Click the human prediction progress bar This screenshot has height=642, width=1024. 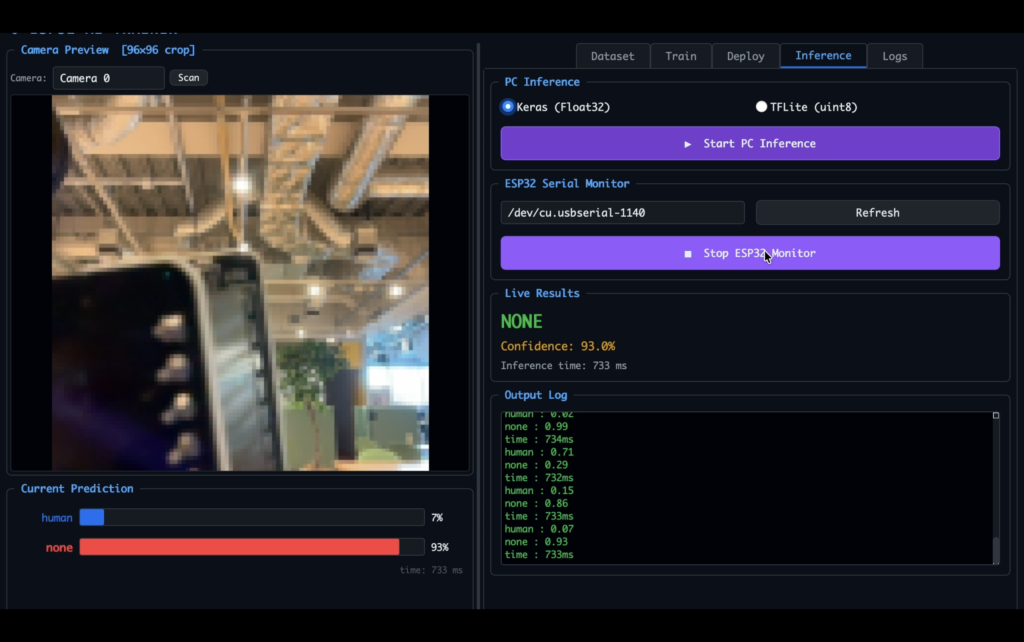(x=251, y=517)
